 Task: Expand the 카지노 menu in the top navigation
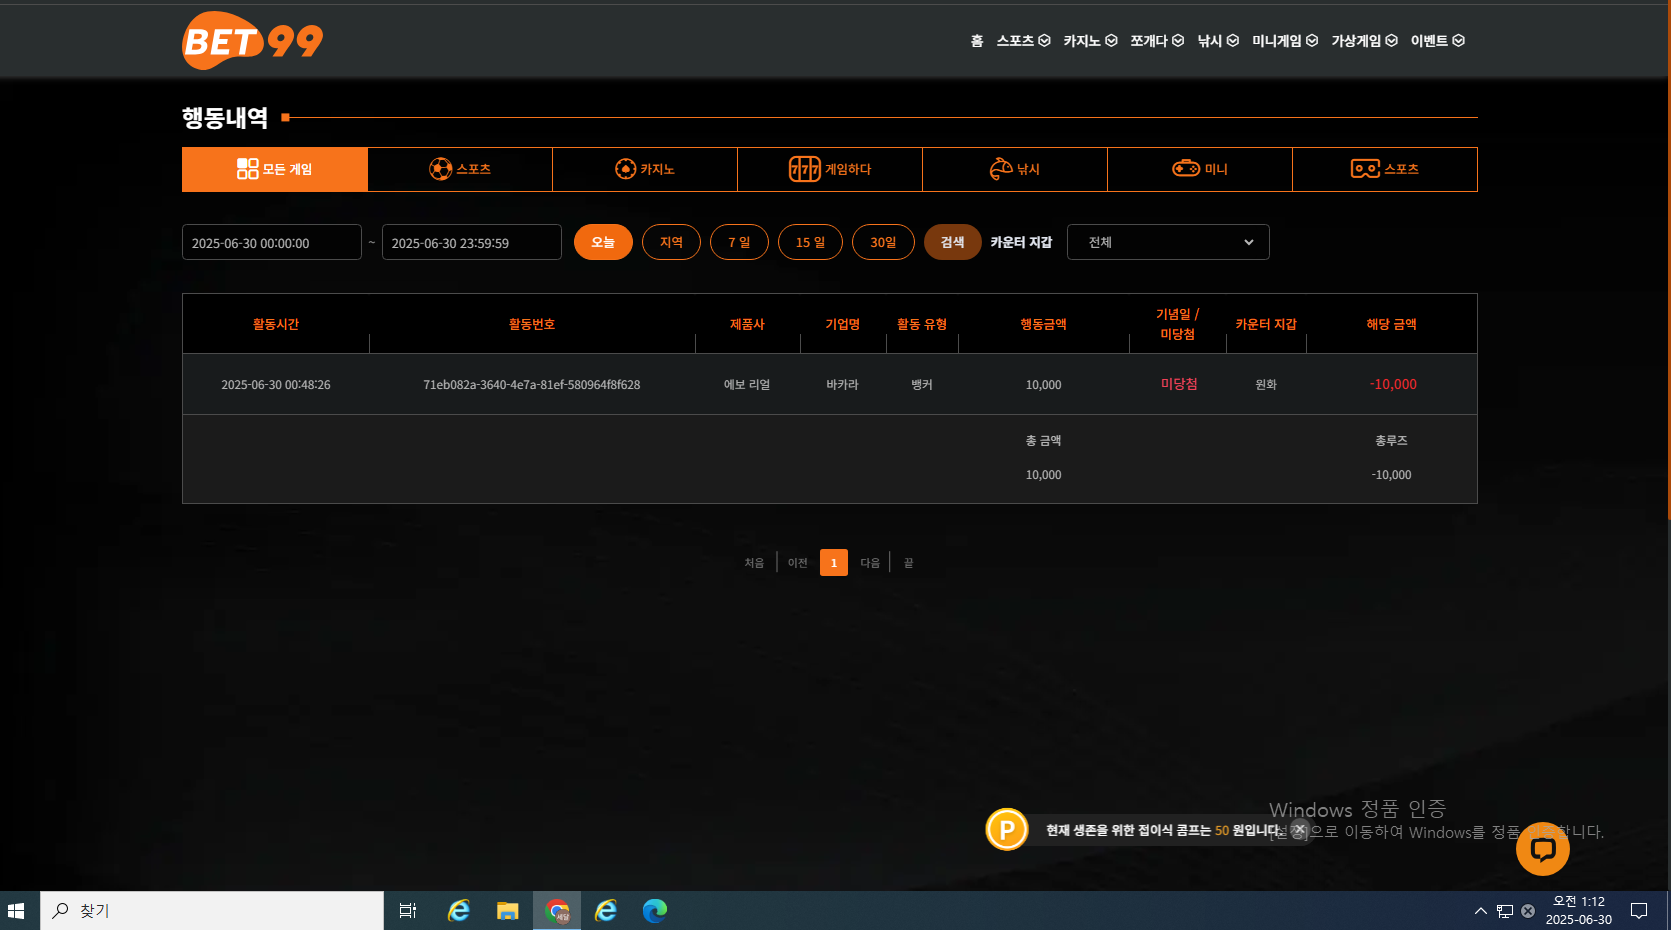[1090, 41]
